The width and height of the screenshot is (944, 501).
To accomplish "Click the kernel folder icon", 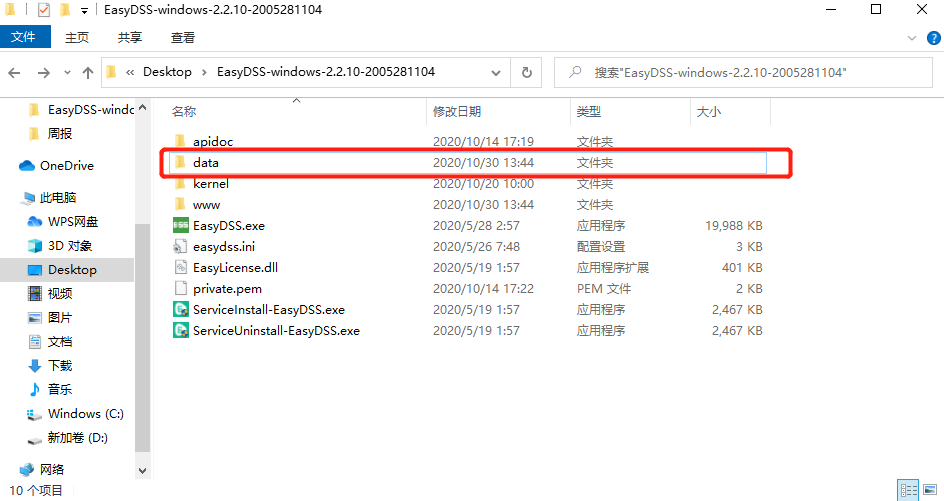I will point(180,184).
